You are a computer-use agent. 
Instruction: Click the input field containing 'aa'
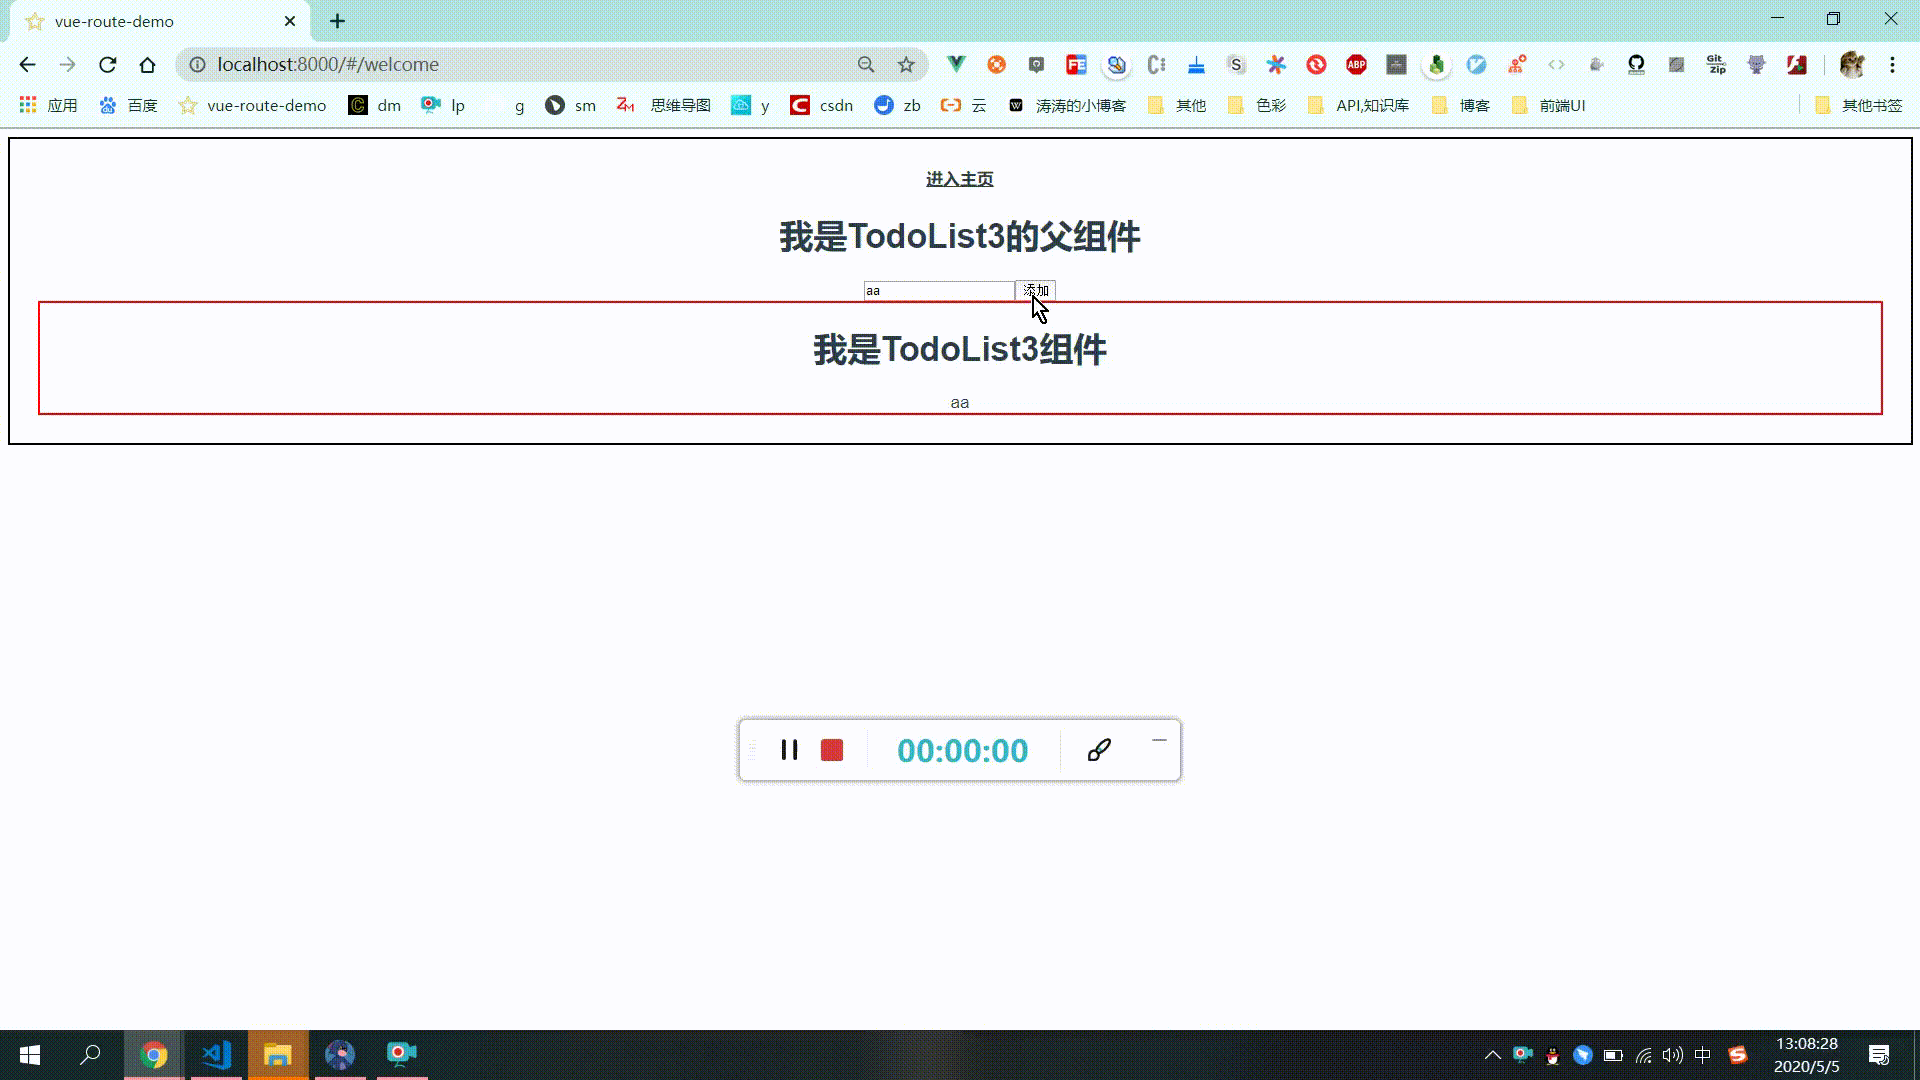[x=939, y=289]
